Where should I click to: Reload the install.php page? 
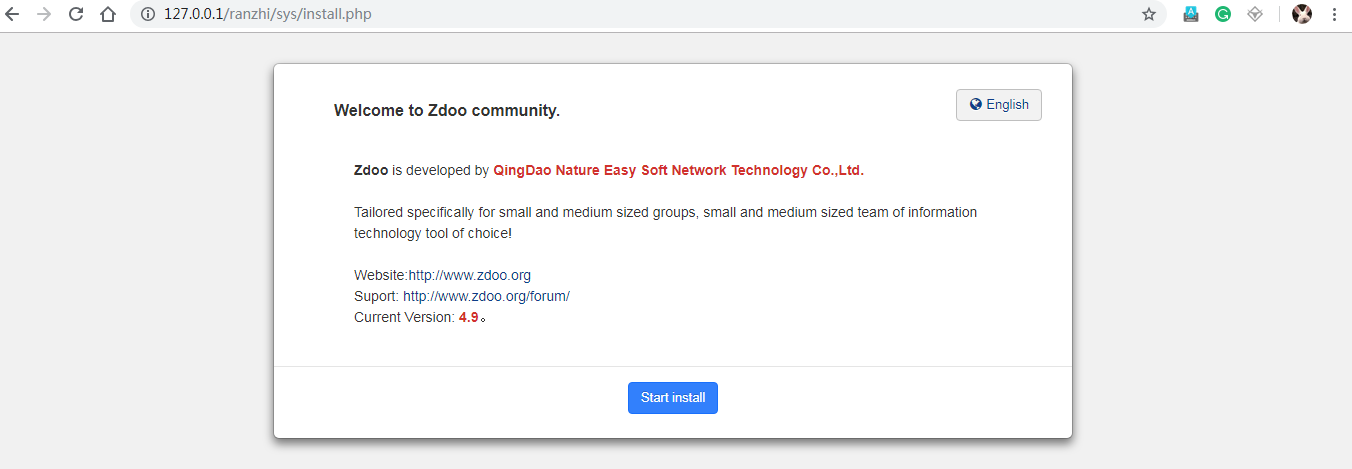point(76,15)
